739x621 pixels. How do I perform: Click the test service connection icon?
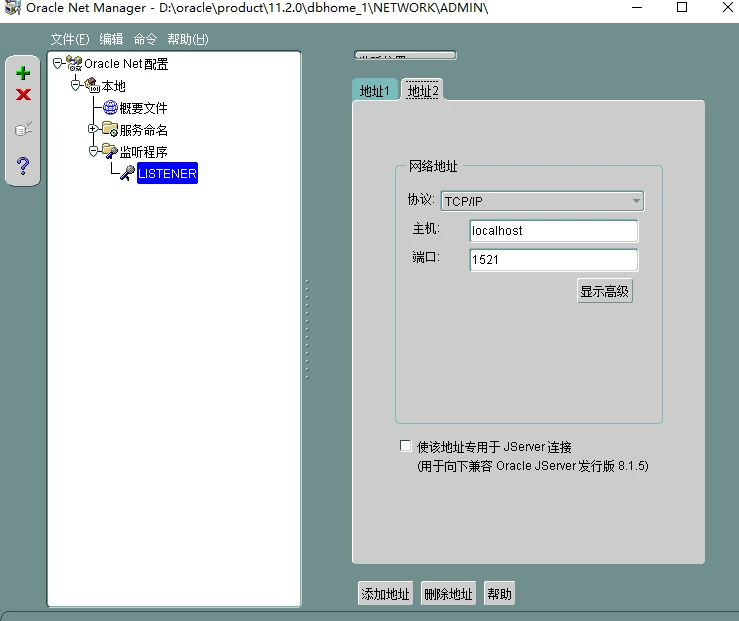click(23, 129)
